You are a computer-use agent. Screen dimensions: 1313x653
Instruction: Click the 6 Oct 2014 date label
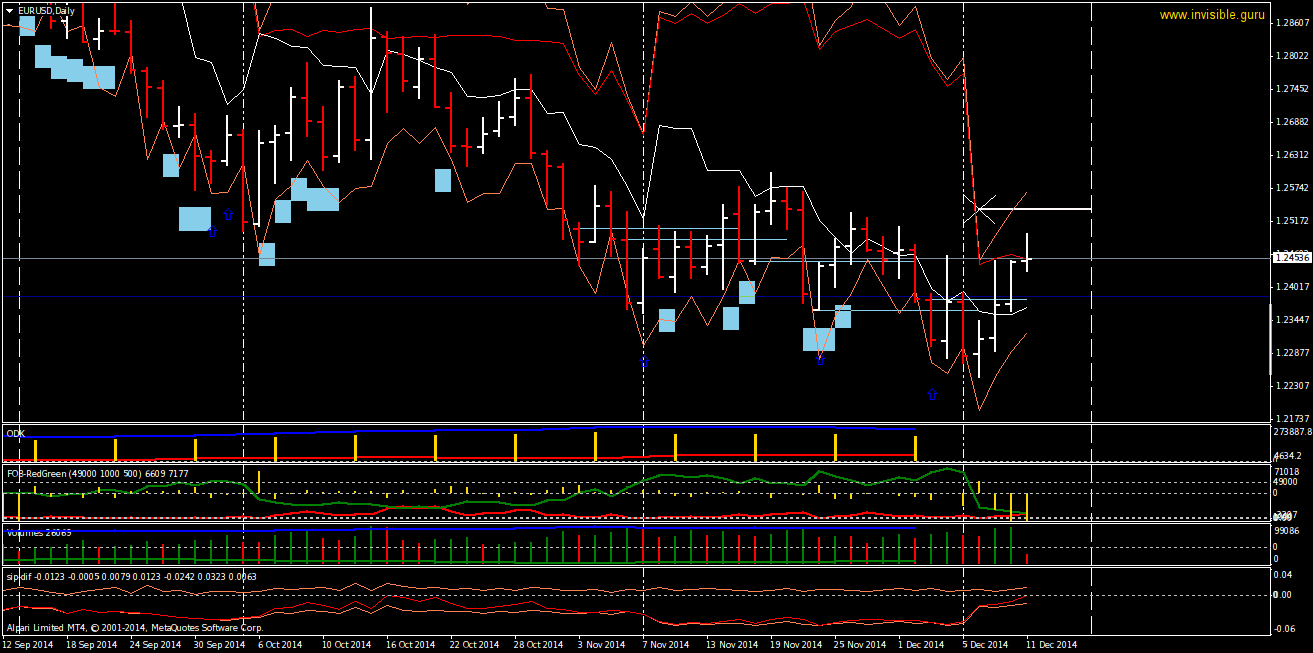click(x=280, y=645)
